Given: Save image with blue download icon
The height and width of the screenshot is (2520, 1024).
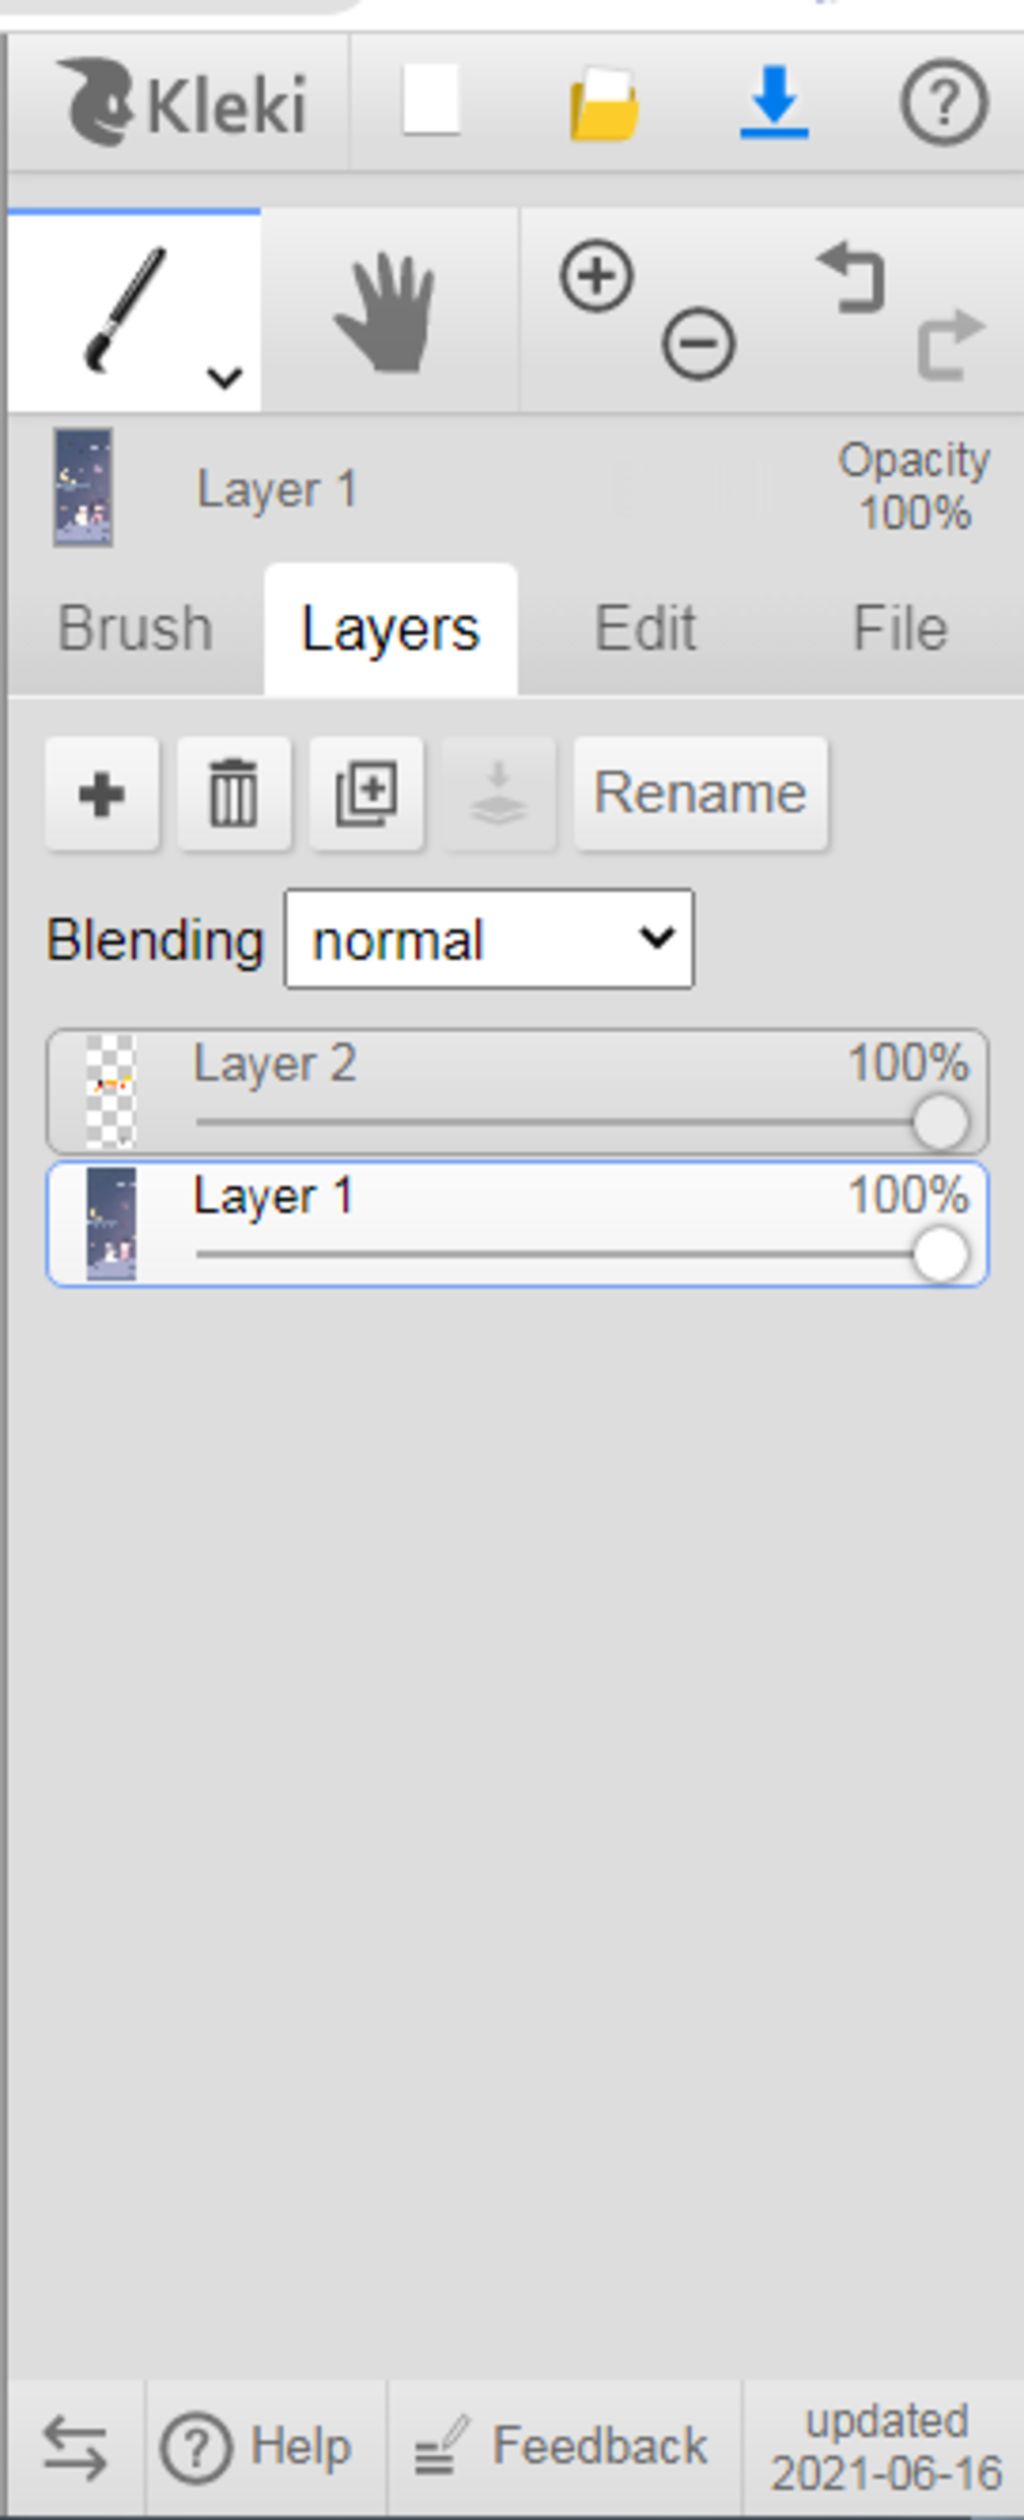Looking at the screenshot, I should point(774,103).
